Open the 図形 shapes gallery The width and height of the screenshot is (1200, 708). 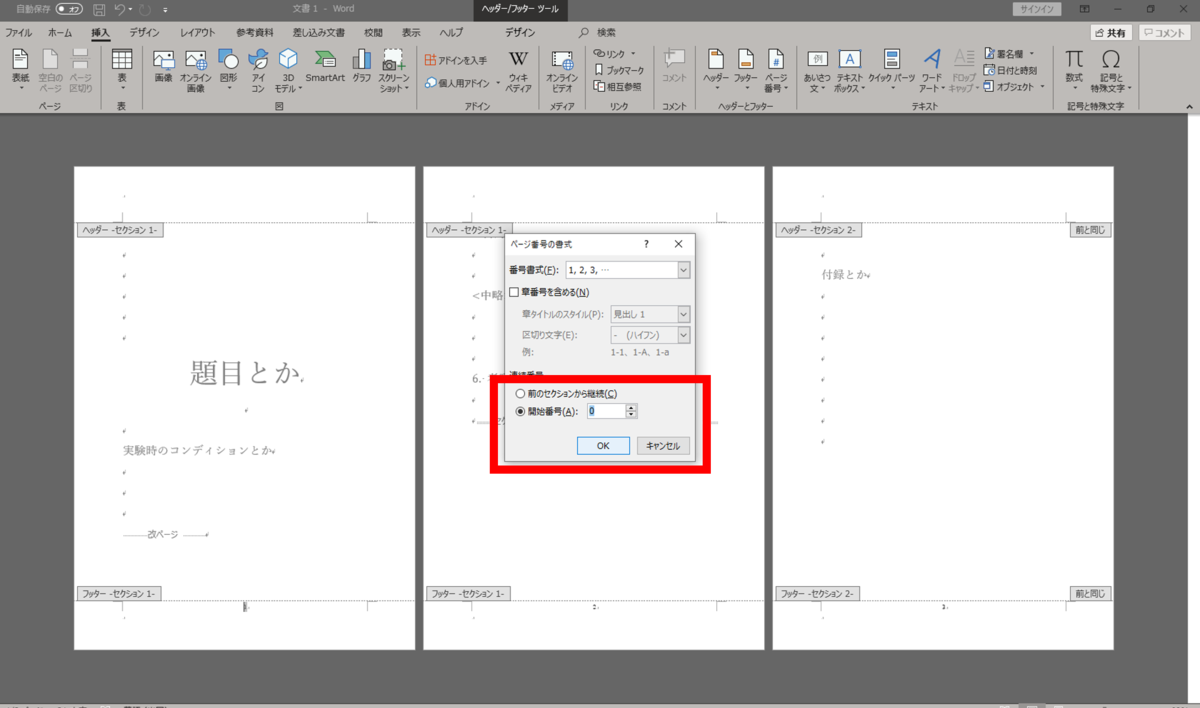point(228,70)
